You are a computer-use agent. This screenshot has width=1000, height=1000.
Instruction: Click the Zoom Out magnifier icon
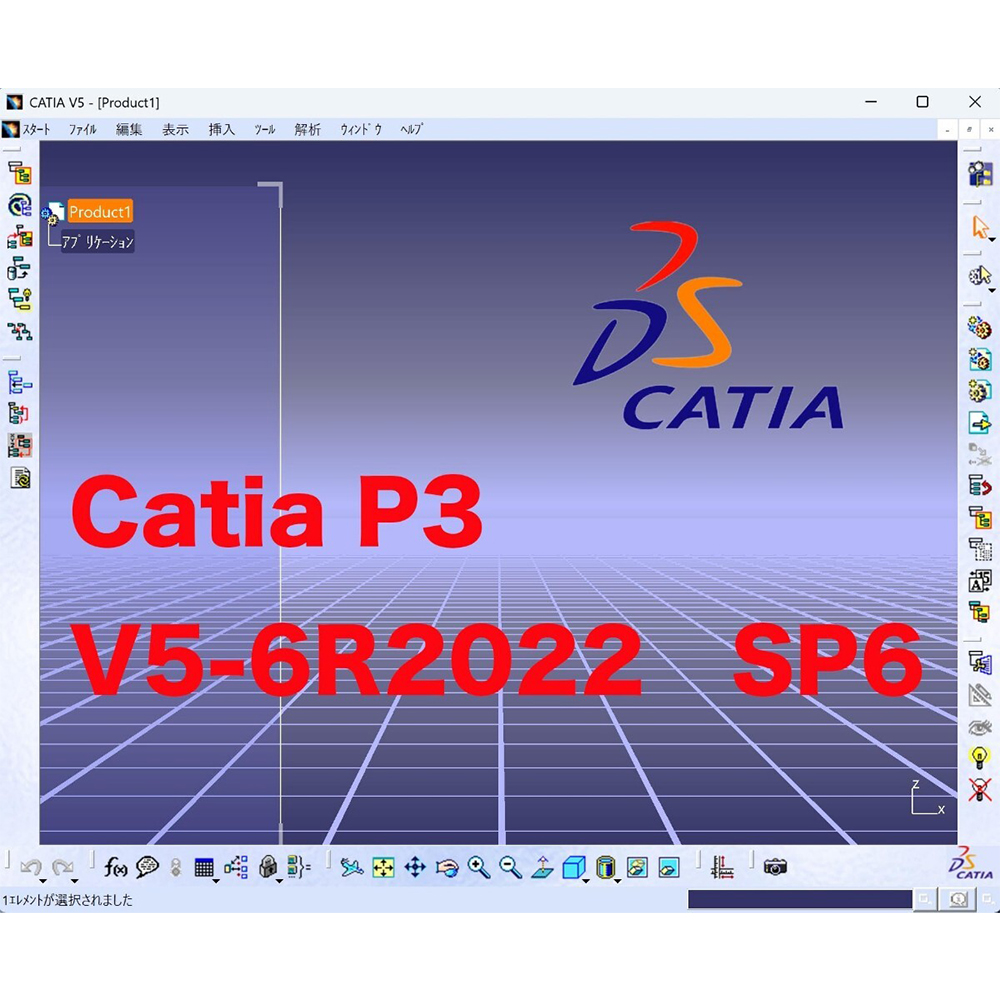click(511, 867)
